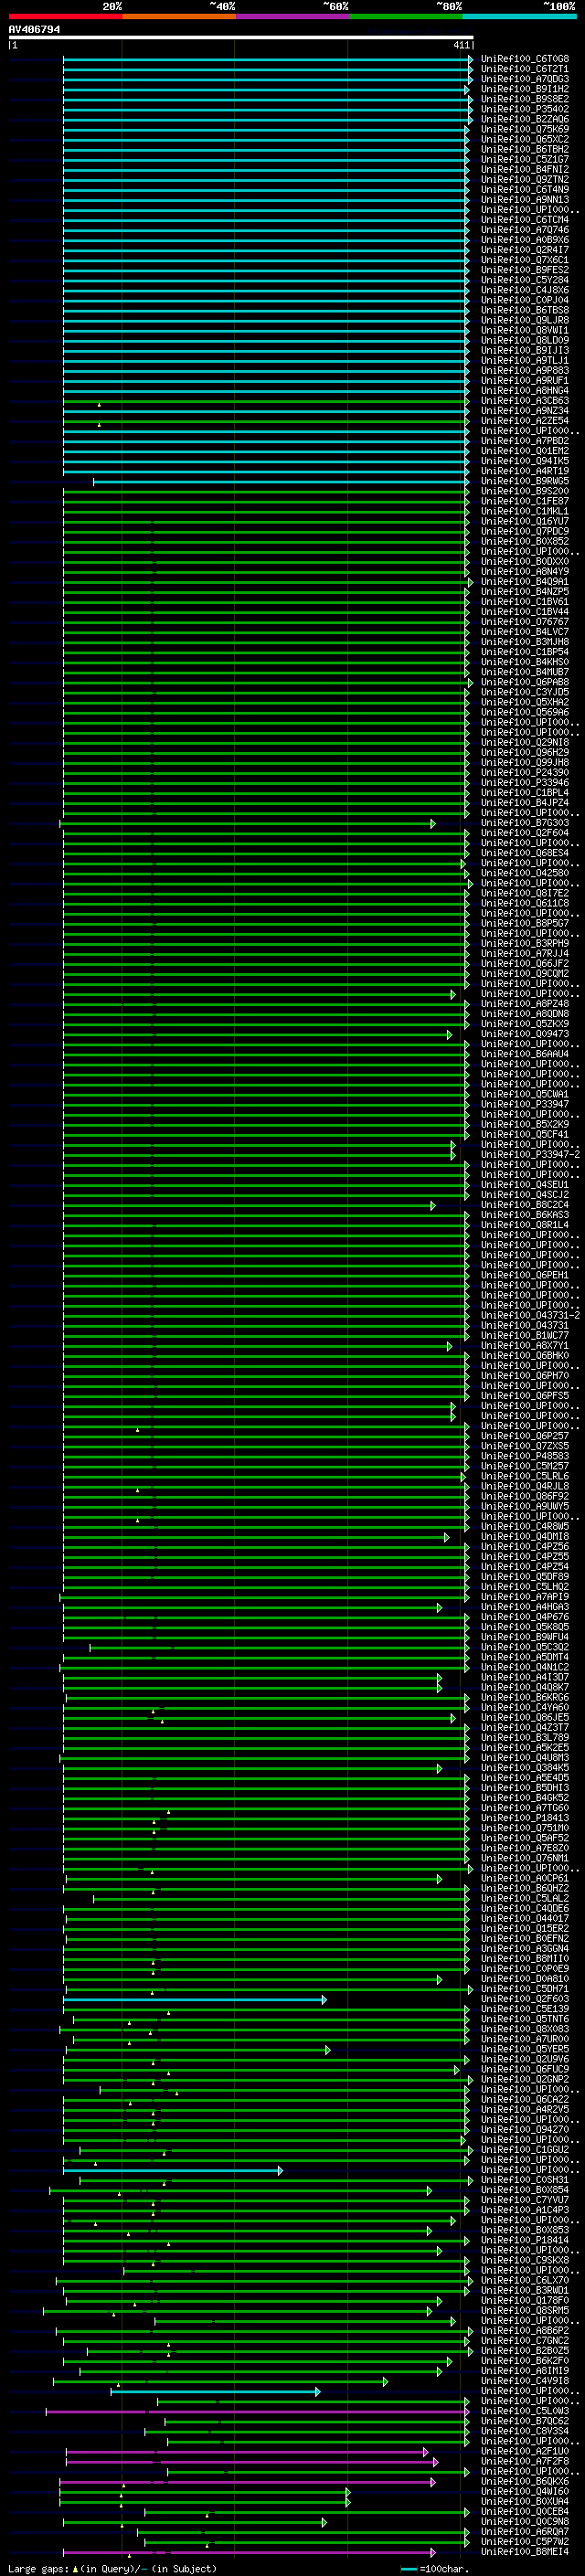
Task: Select hit label UniRef100_A3CB63
Action: pyautogui.click(x=525, y=400)
